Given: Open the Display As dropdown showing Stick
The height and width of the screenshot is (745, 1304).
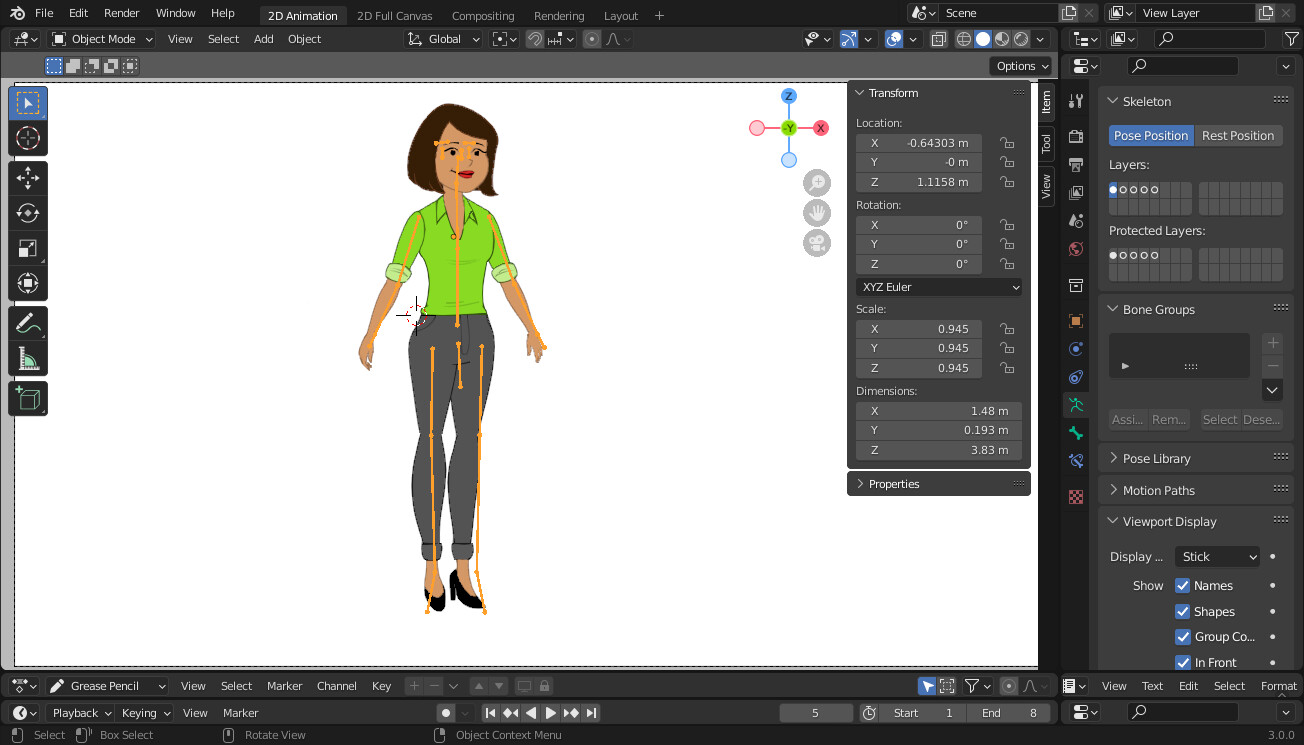Looking at the screenshot, I should point(1217,556).
